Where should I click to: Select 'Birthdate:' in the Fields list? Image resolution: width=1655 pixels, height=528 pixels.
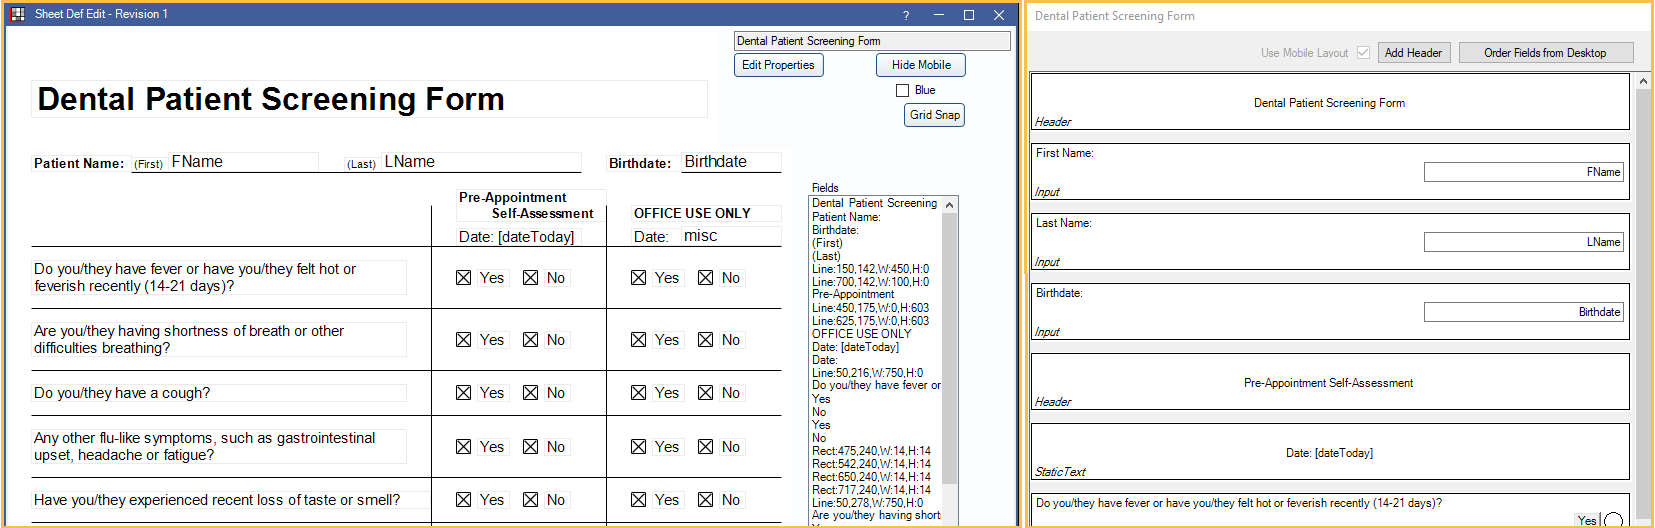tap(835, 230)
